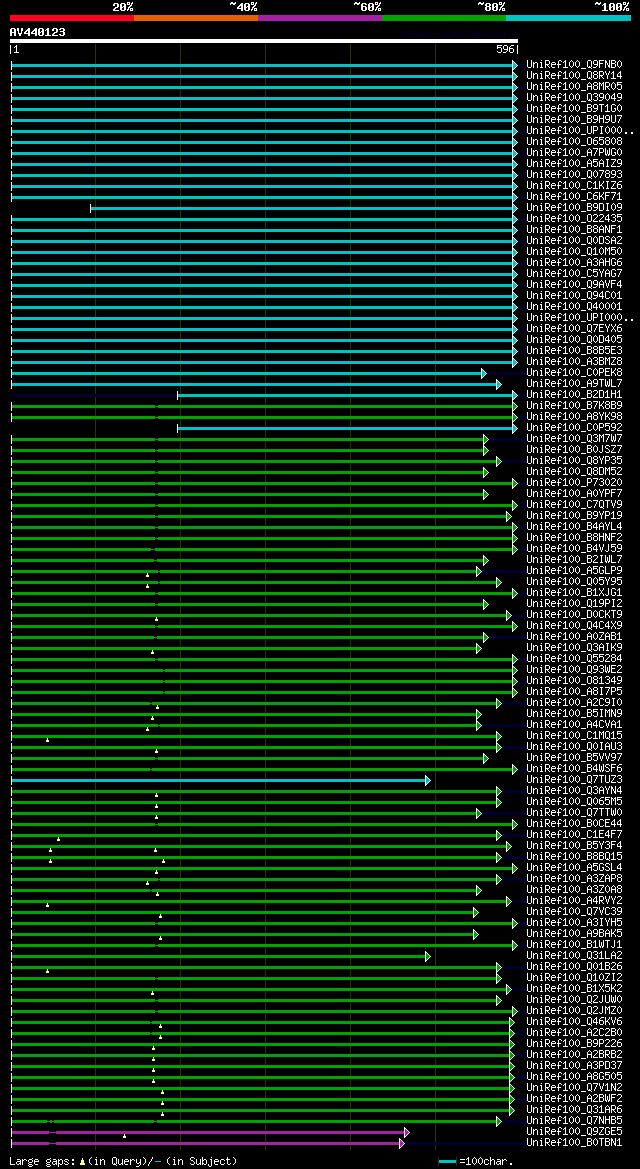Click the arrowhead ending the UniRef100_Q31LA2 bar
Image resolution: width=640 pixels, height=1169 pixels.
pos(427,956)
